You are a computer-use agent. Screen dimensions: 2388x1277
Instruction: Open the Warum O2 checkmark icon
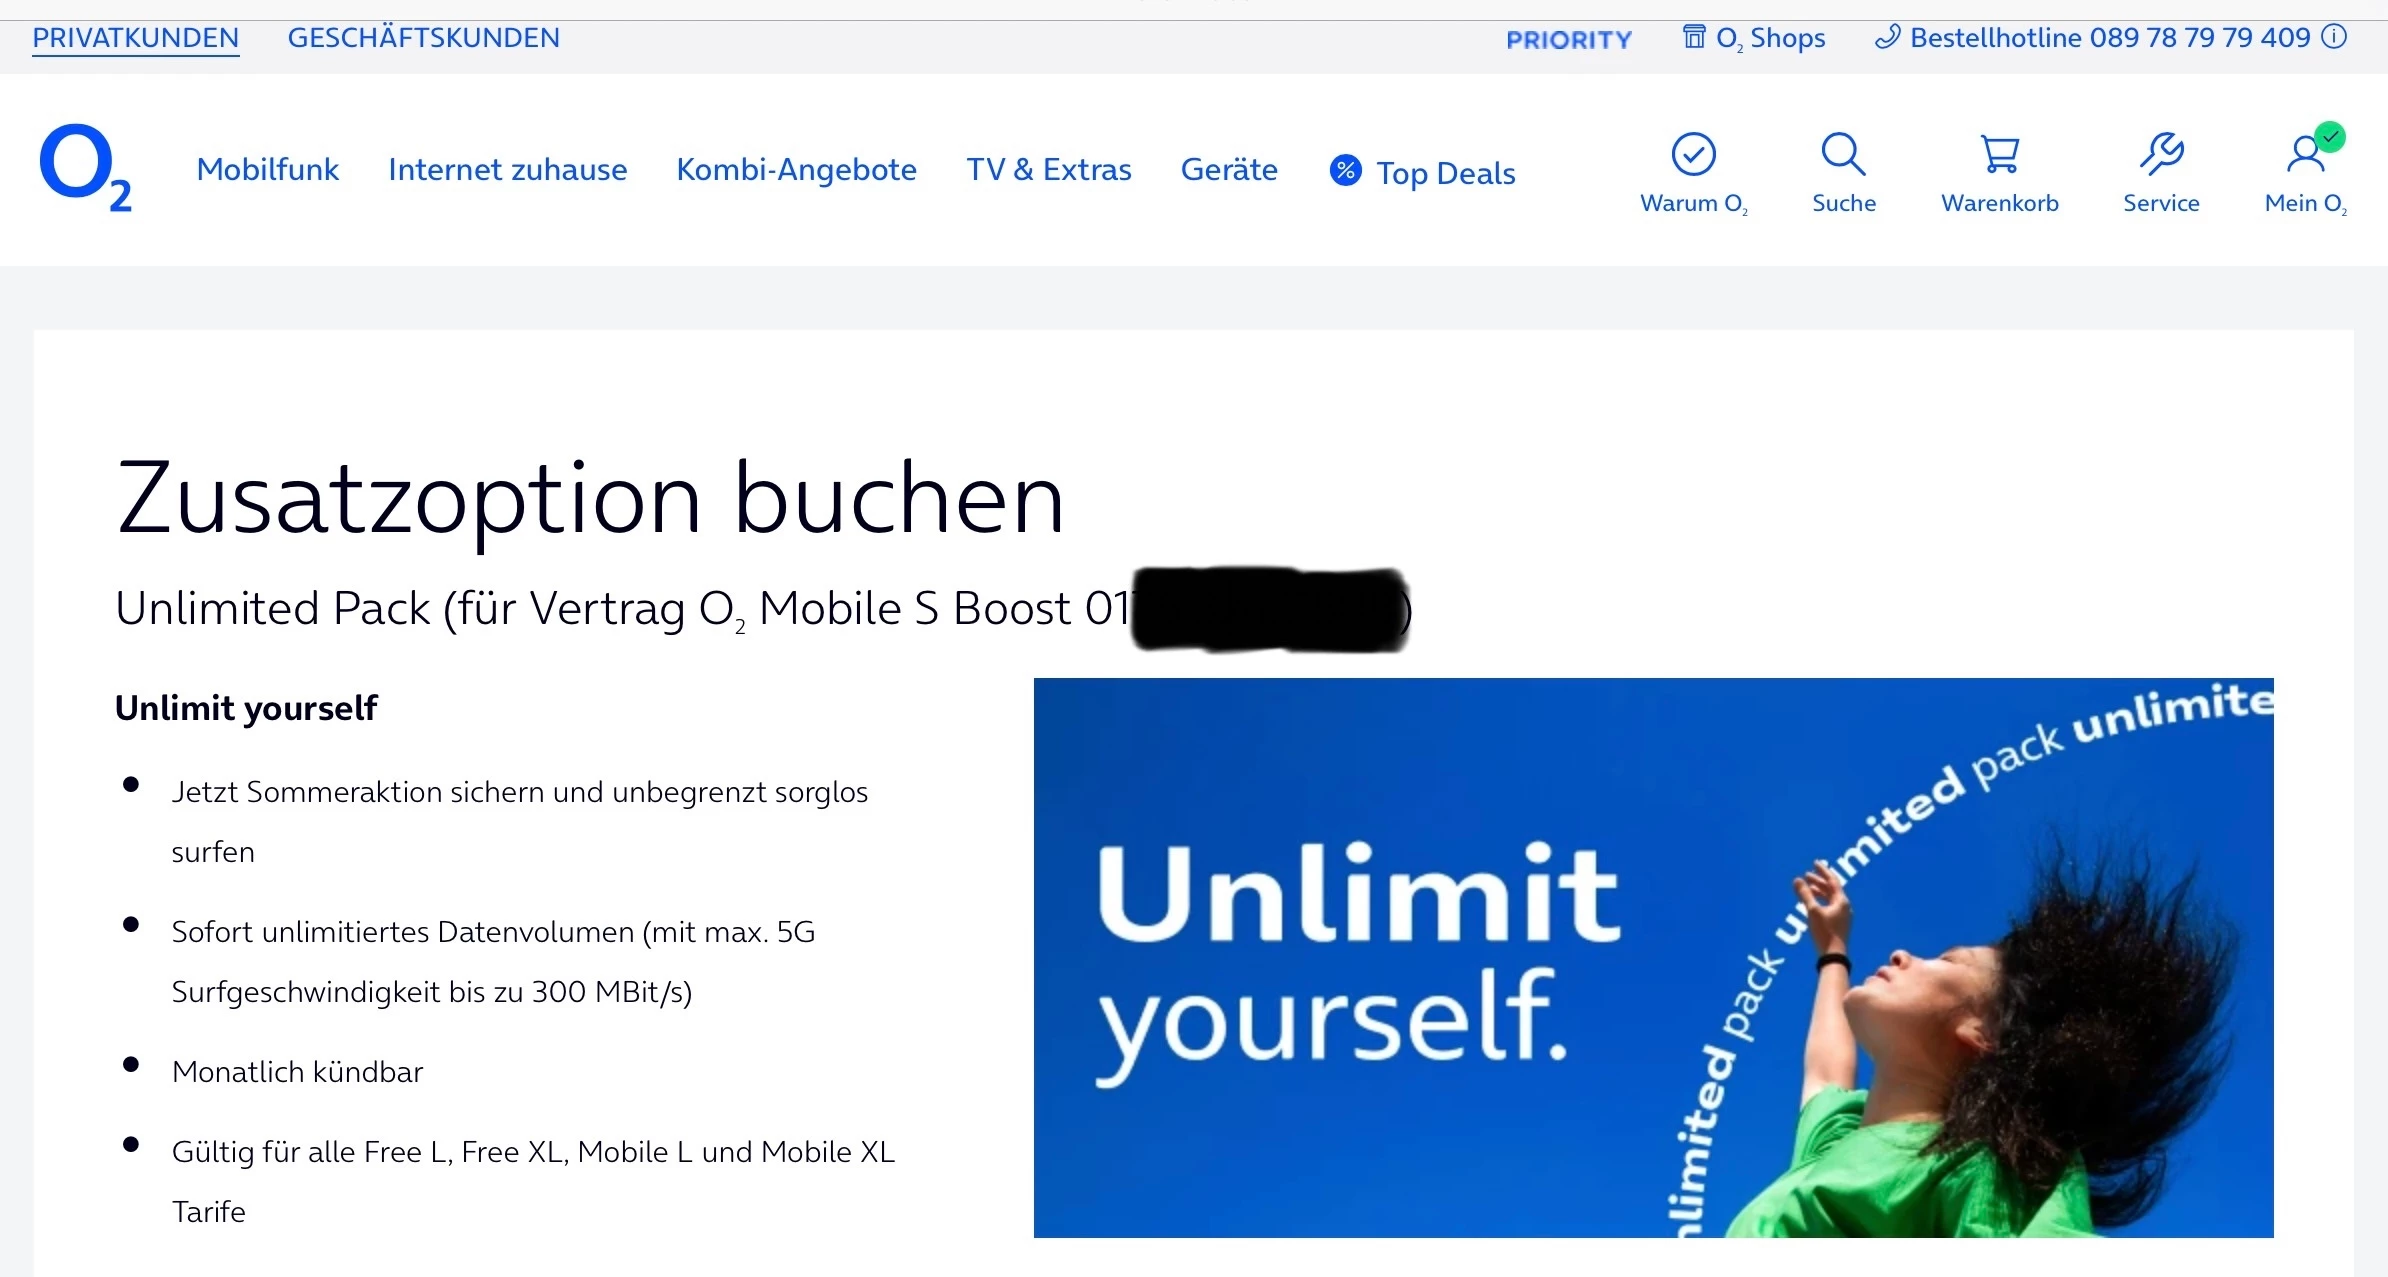1693,154
